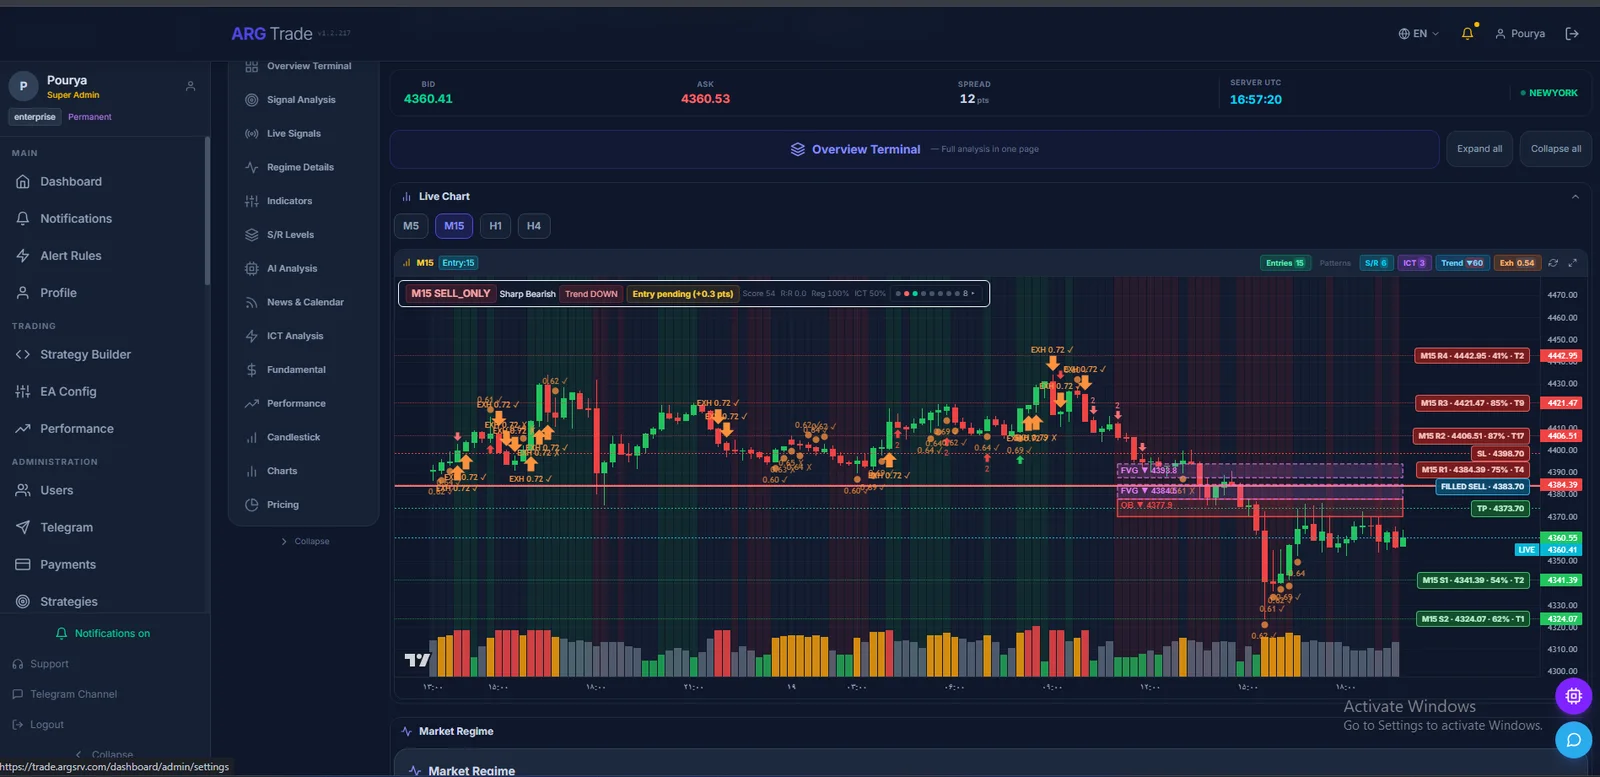This screenshot has width=1600, height=777.
Task: Open the EN language dropdown
Action: click(x=1419, y=34)
